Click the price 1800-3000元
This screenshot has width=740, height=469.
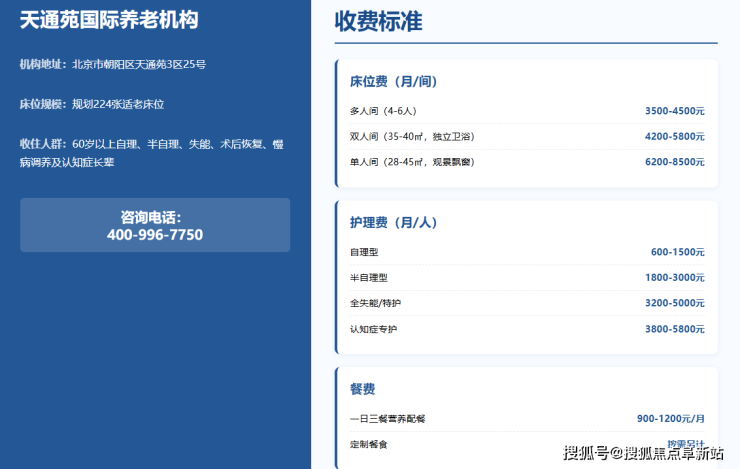tap(675, 278)
